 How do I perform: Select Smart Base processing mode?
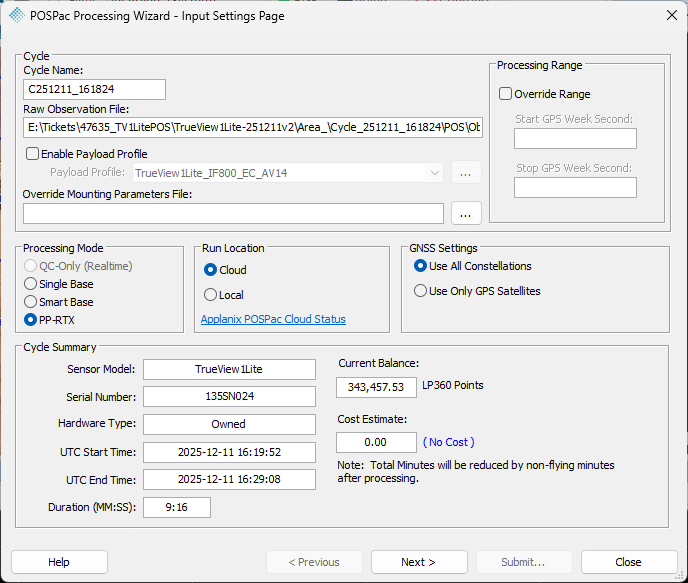(30, 302)
